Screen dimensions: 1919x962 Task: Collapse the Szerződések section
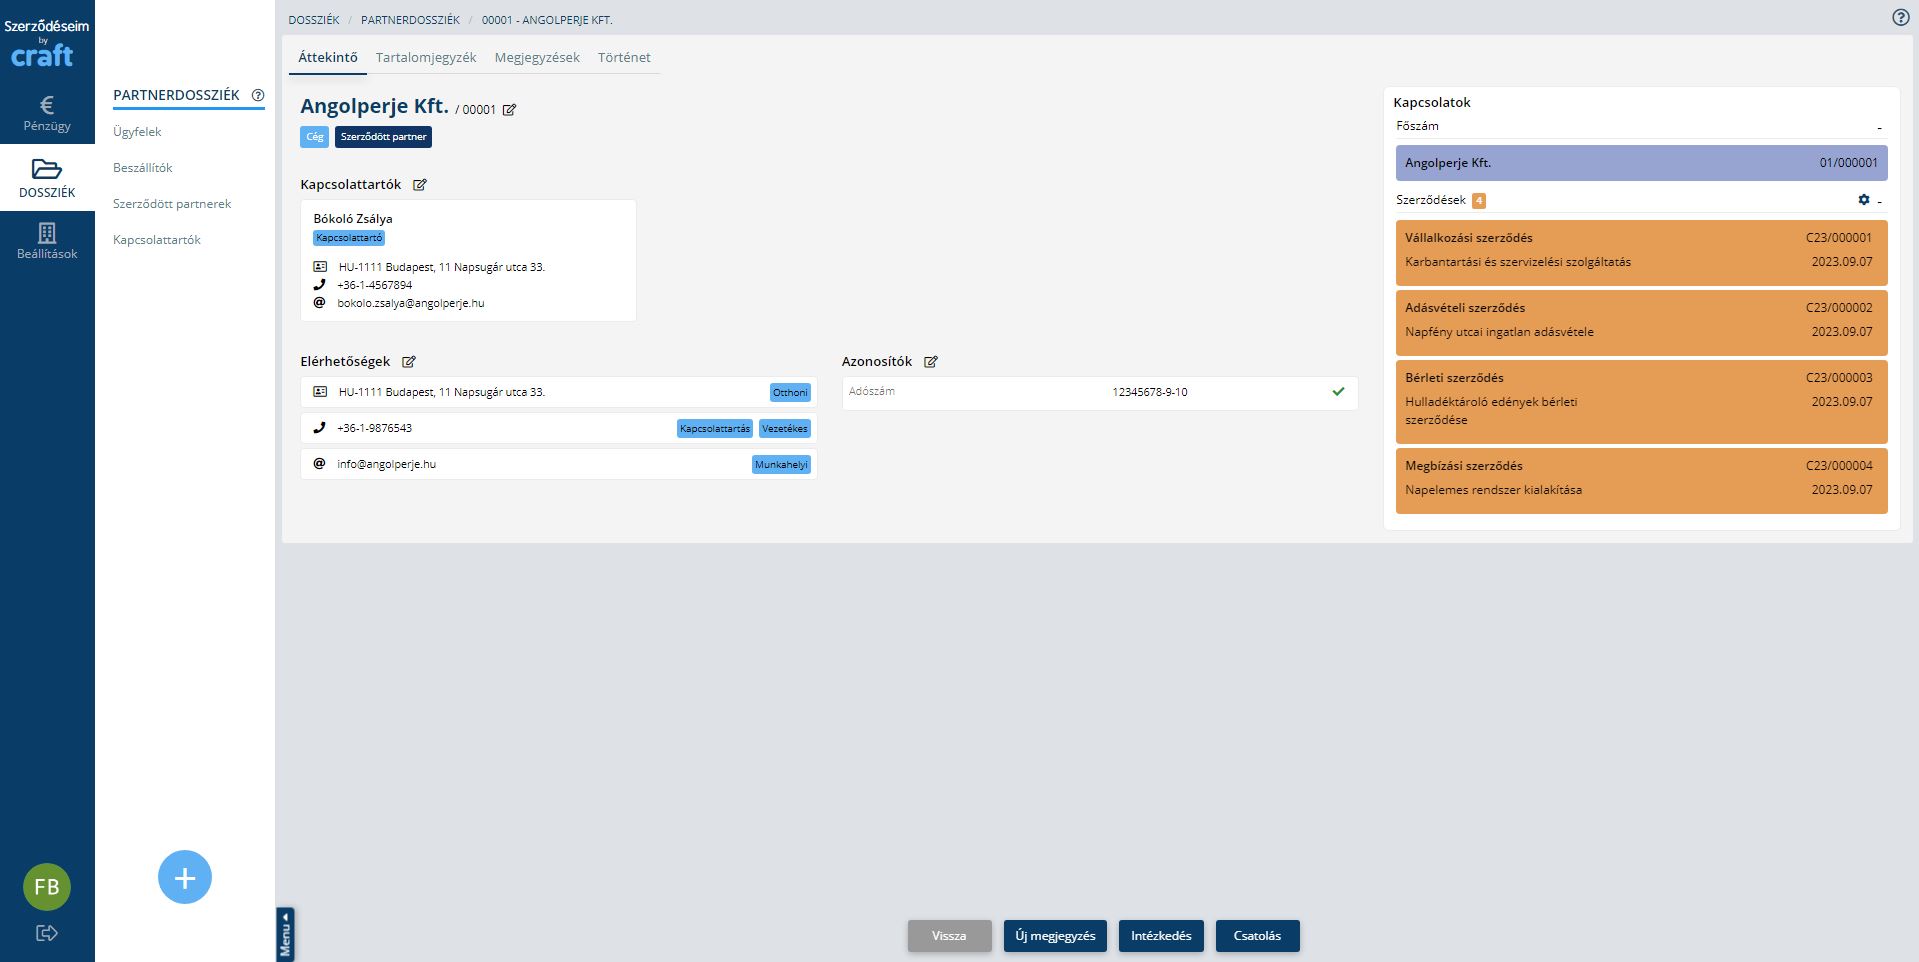[x=1879, y=201]
